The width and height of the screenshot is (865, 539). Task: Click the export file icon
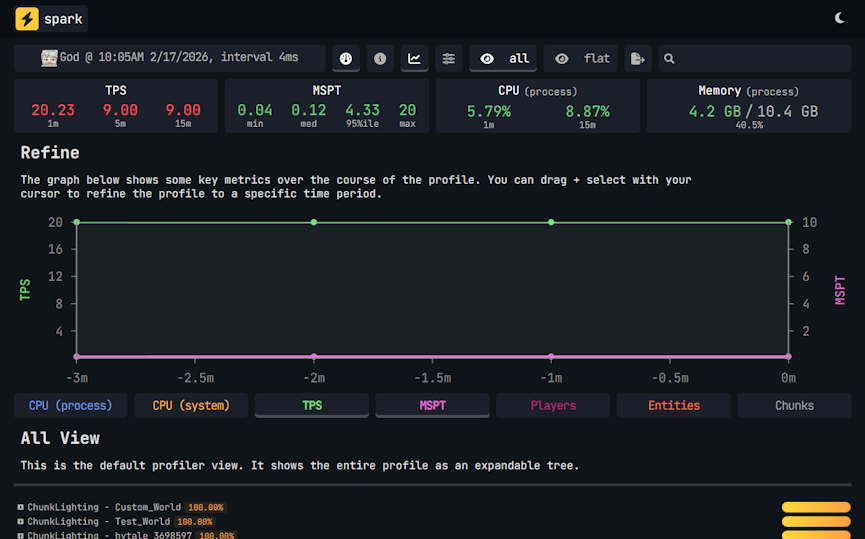[638, 58]
